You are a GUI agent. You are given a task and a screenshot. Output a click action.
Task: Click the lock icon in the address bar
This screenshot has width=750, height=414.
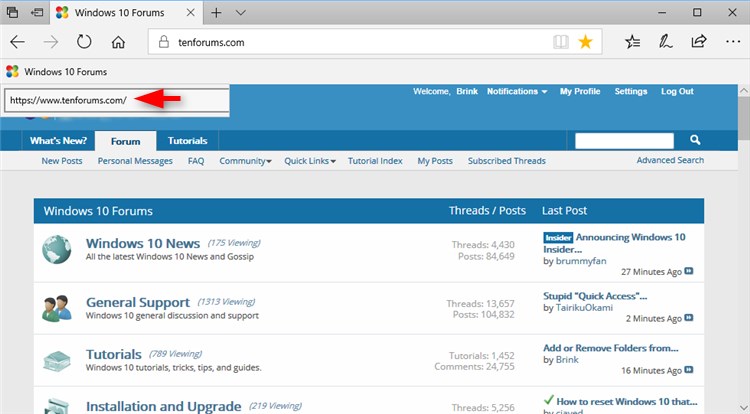pos(164,42)
